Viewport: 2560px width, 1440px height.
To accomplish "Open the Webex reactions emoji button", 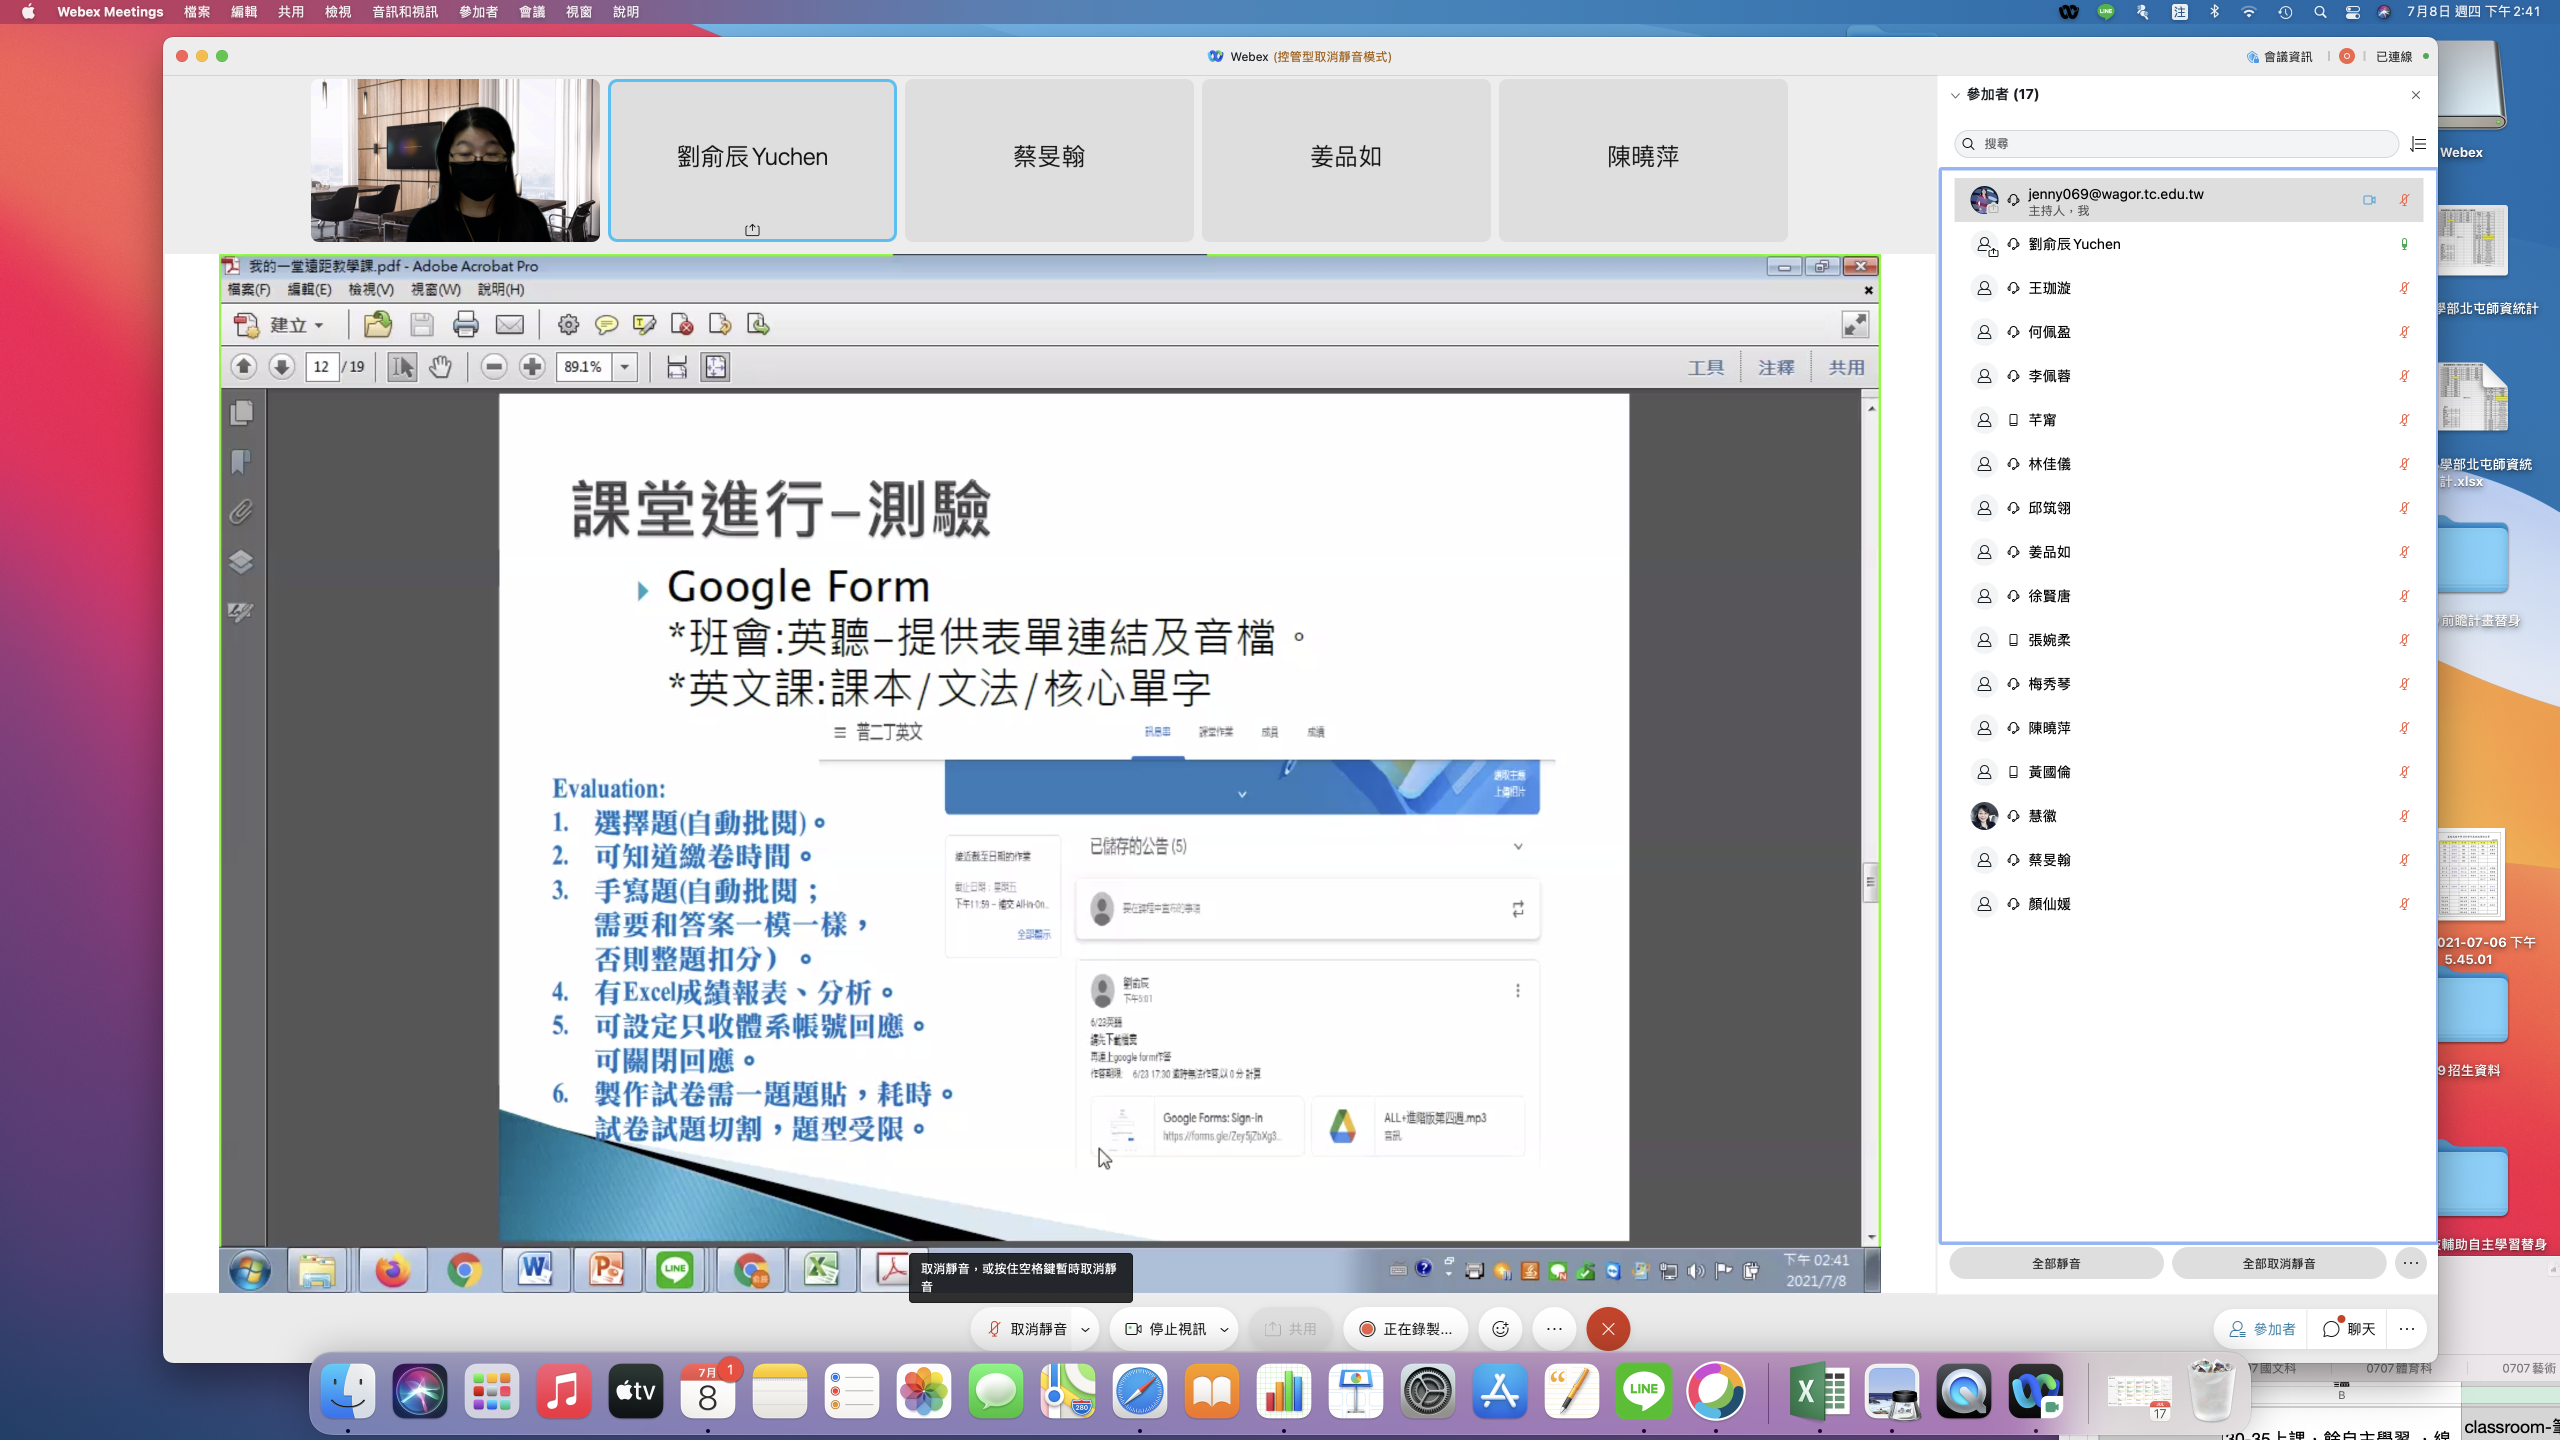I will (x=1500, y=1329).
